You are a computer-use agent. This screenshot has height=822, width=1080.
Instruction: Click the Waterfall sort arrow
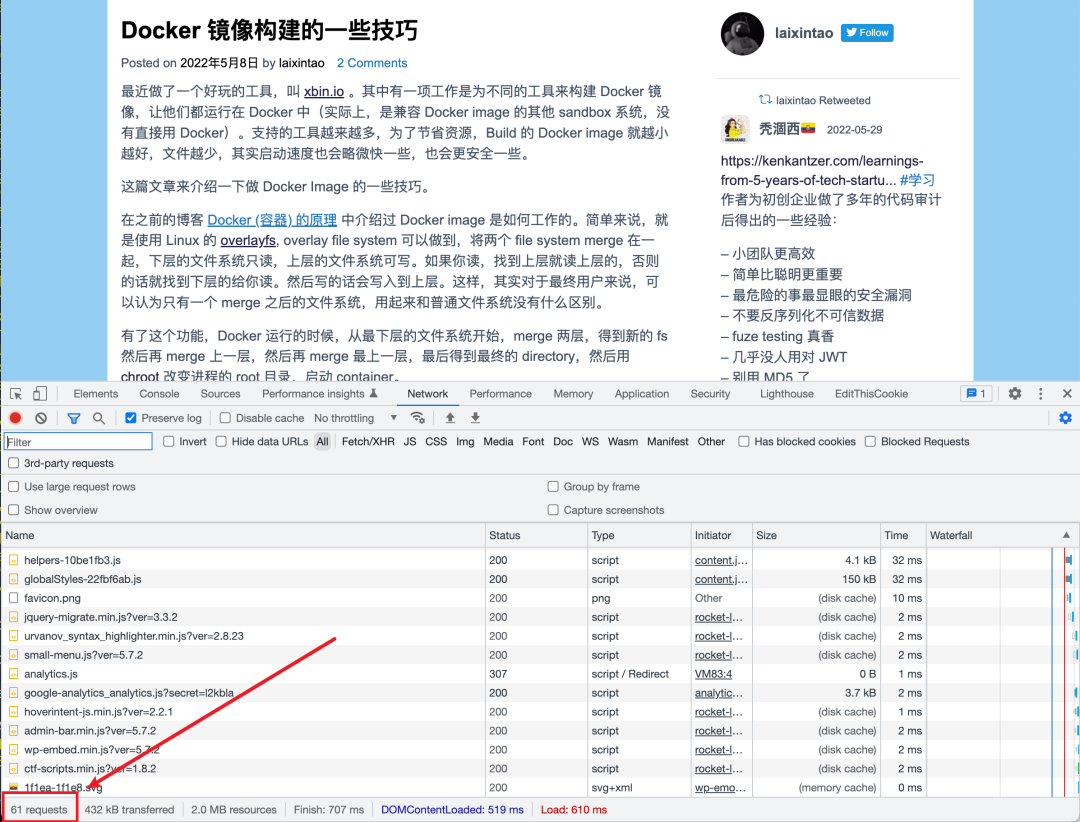click(1066, 535)
